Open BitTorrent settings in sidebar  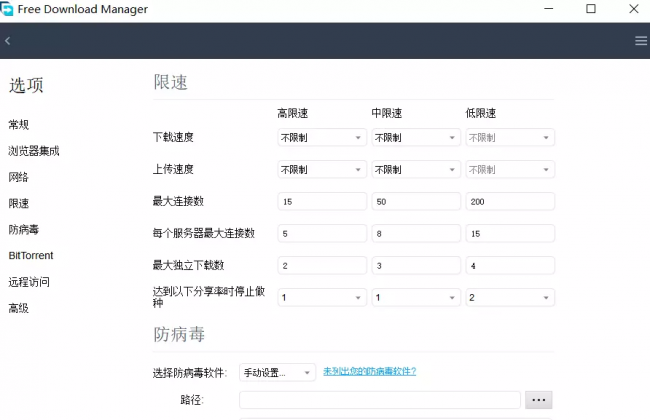tap(31, 255)
